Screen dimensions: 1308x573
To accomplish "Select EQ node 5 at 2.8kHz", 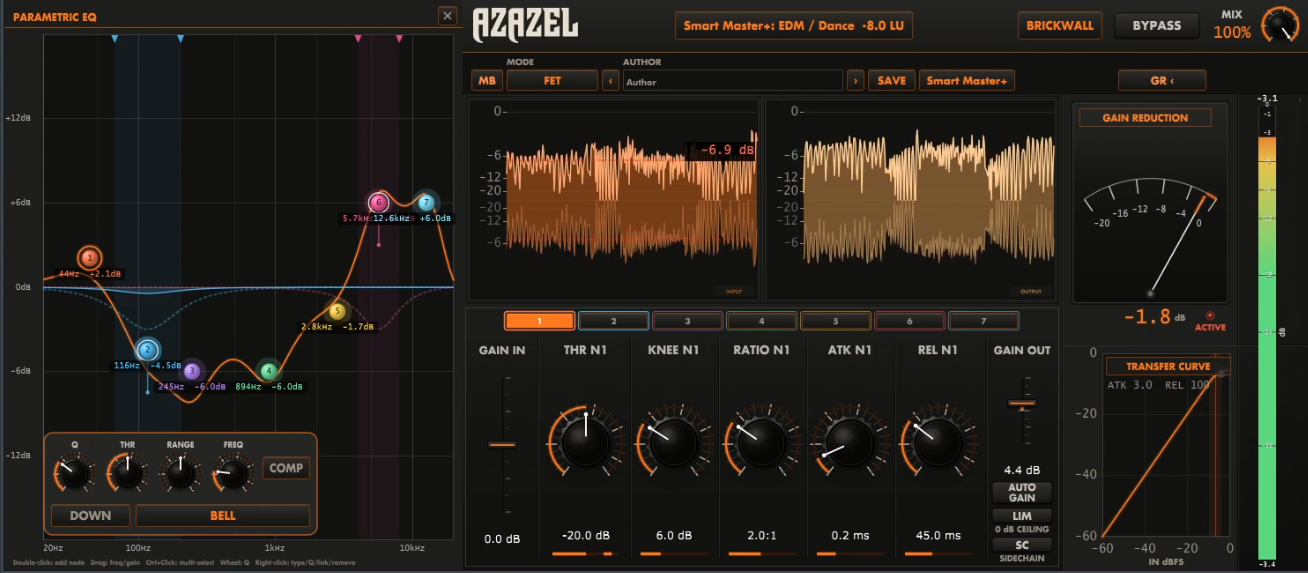I will 337,311.
